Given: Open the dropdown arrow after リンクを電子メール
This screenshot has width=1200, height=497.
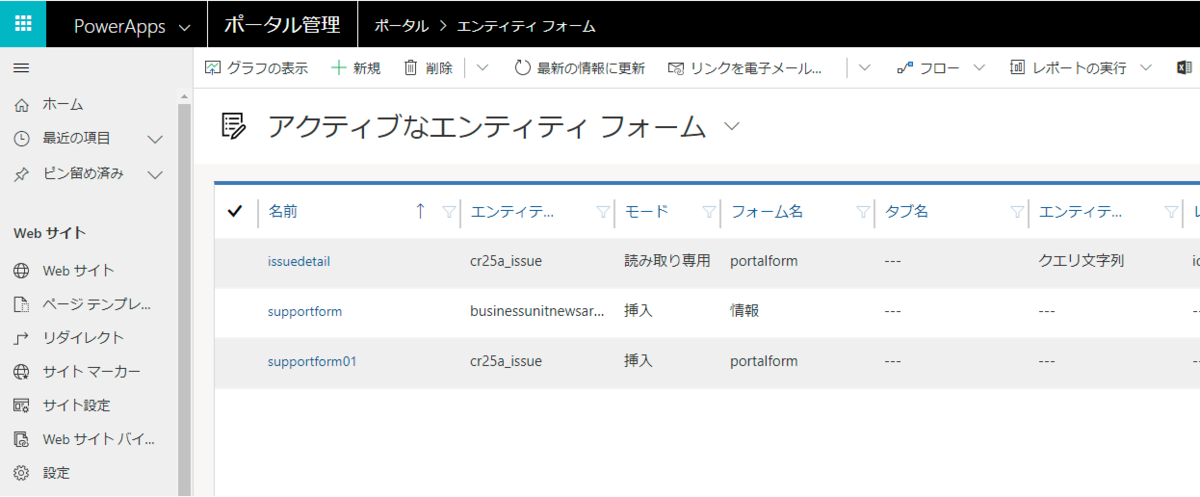Looking at the screenshot, I should point(864,68).
